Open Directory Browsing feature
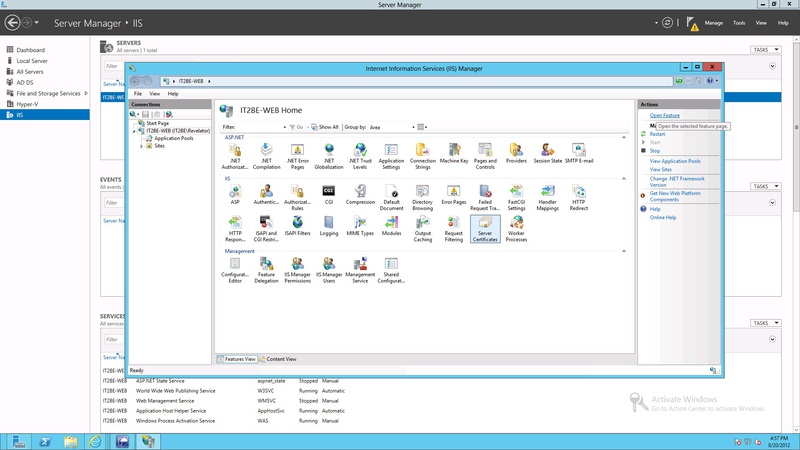The image size is (800, 450). 422,197
